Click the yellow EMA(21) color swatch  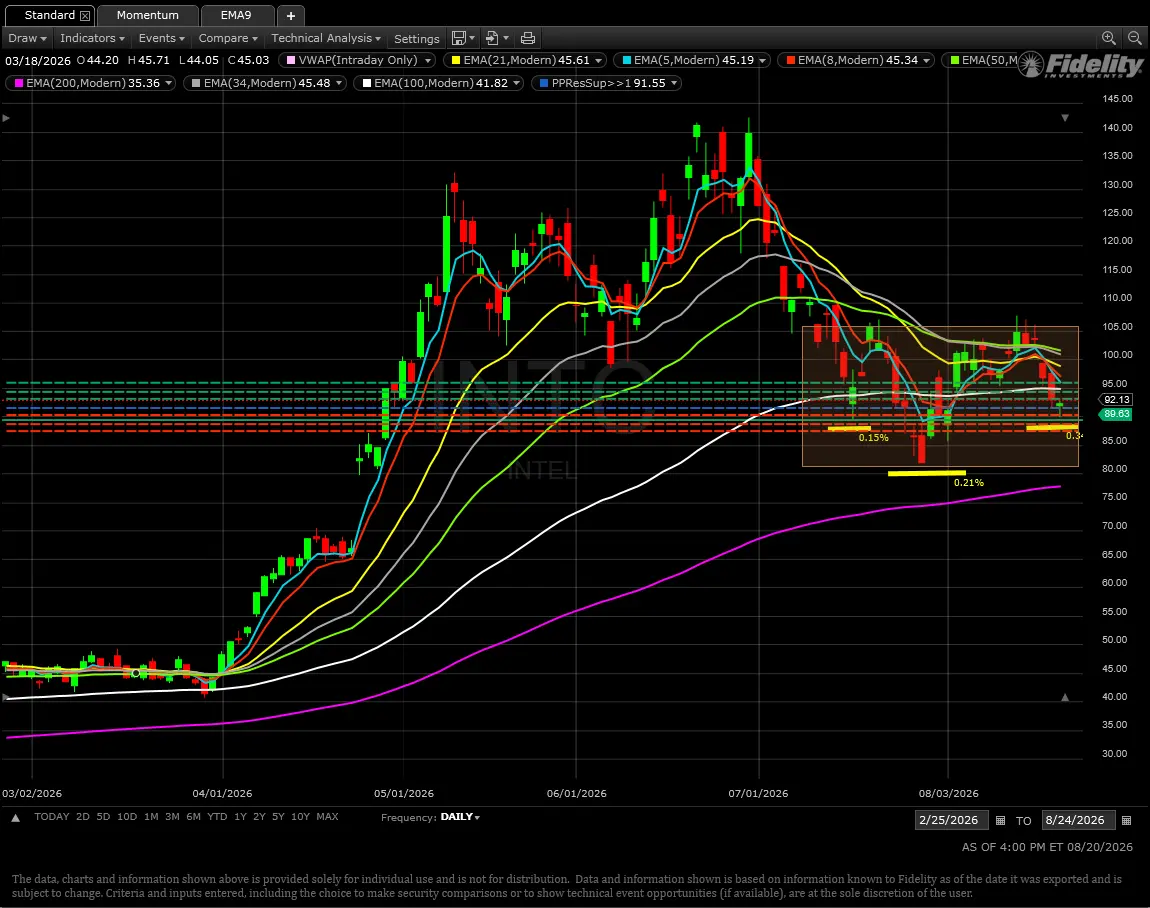(x=456, y=60)
